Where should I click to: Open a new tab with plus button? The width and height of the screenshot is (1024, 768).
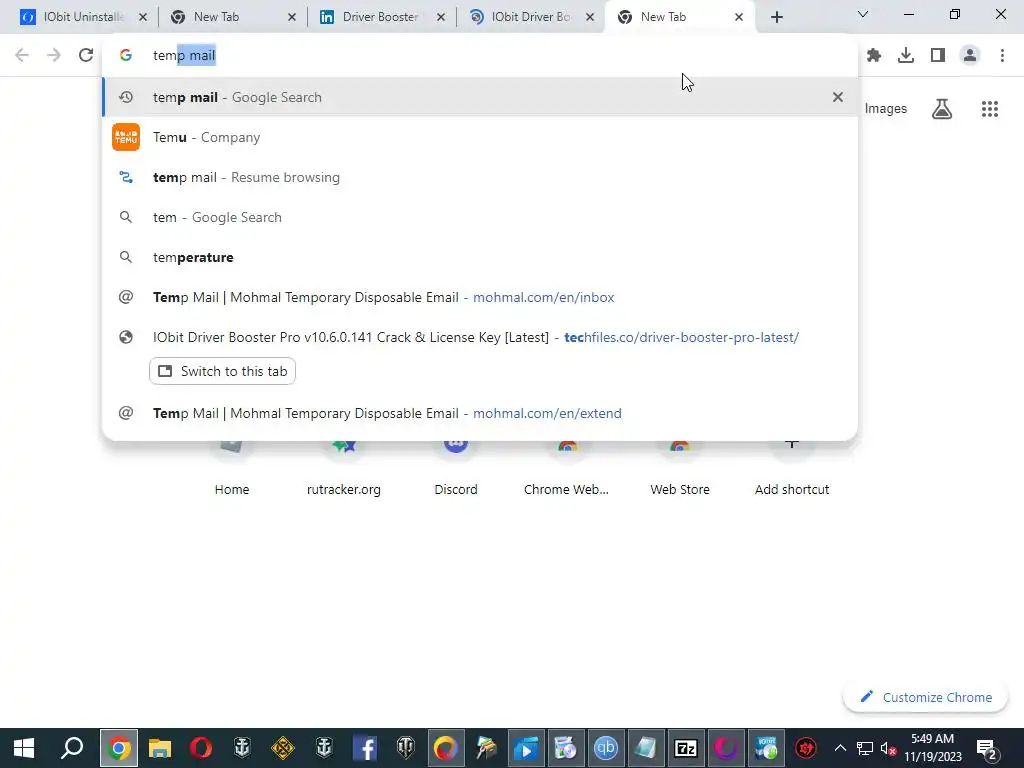[776, 17]
